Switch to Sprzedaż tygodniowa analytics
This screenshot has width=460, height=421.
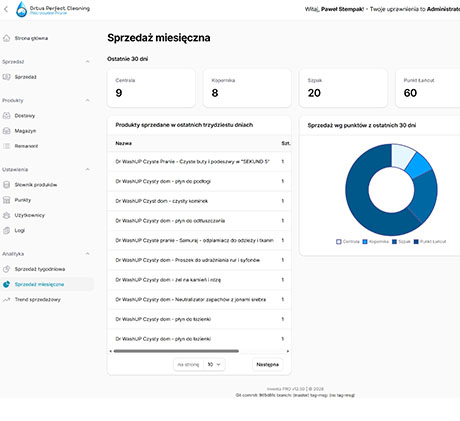[x=47, y=269]
